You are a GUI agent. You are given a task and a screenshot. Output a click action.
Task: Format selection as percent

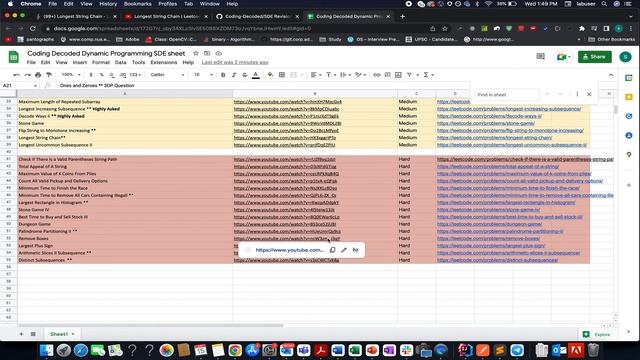coord(101,75)
